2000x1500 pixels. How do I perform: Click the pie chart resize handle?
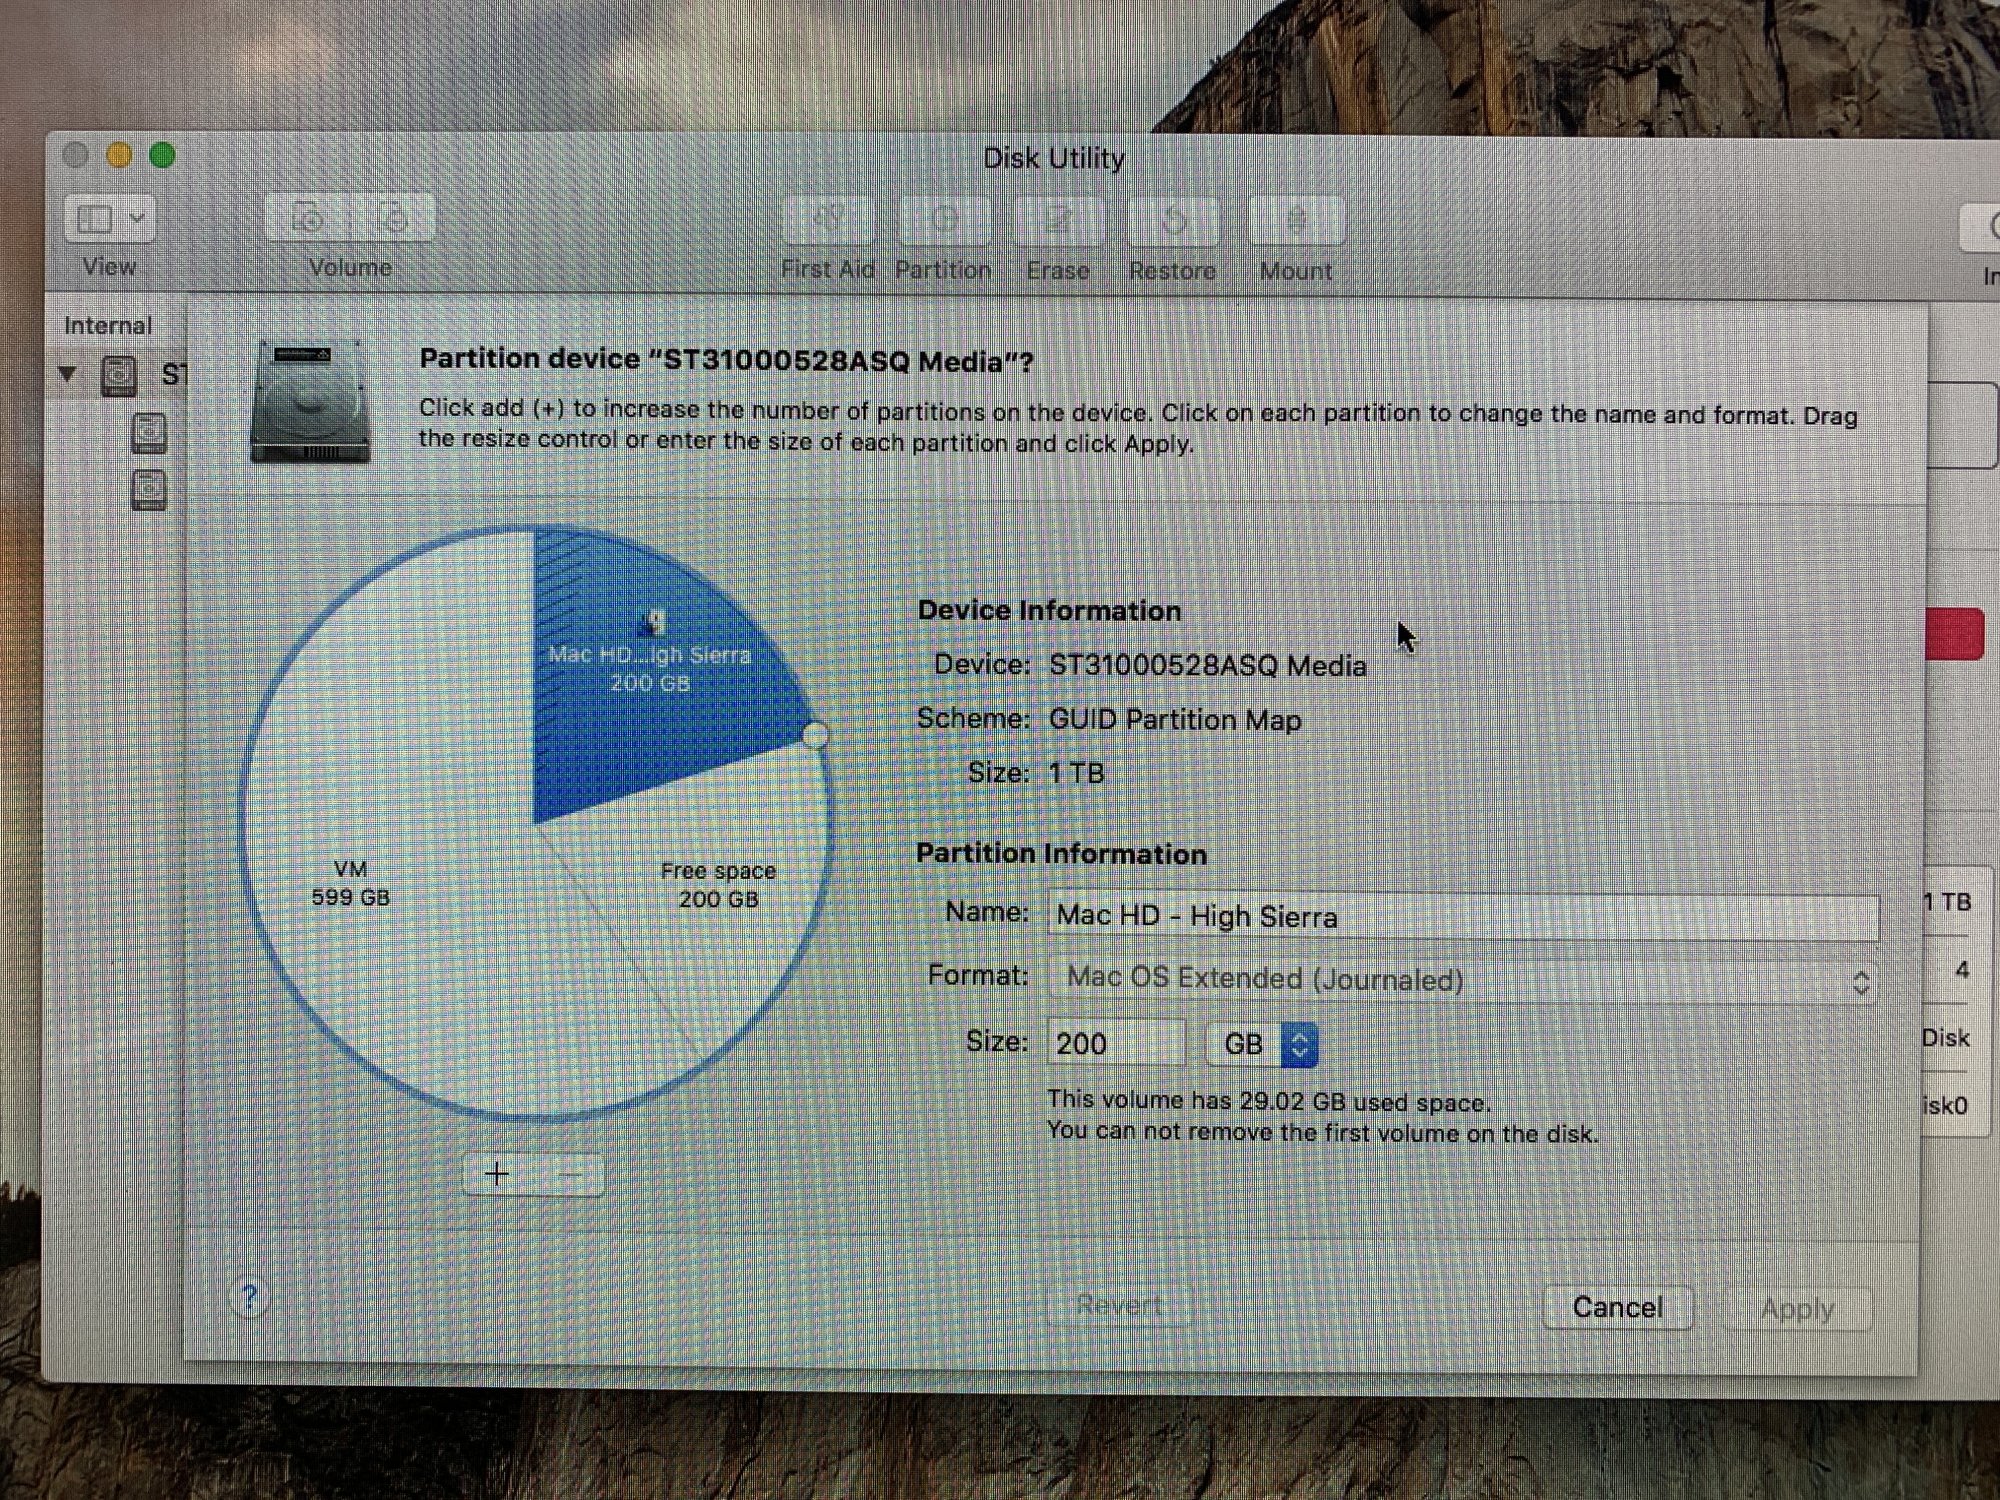click(815, 735)
